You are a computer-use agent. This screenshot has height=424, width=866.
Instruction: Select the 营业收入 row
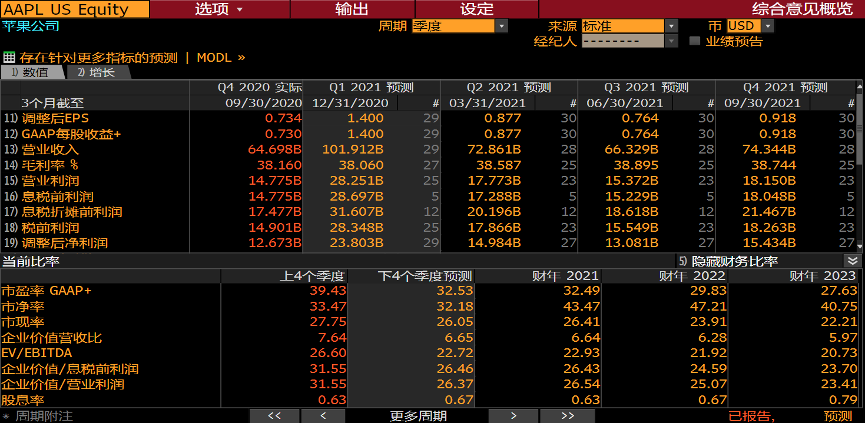pyautogui.click(x=429, y=149)
